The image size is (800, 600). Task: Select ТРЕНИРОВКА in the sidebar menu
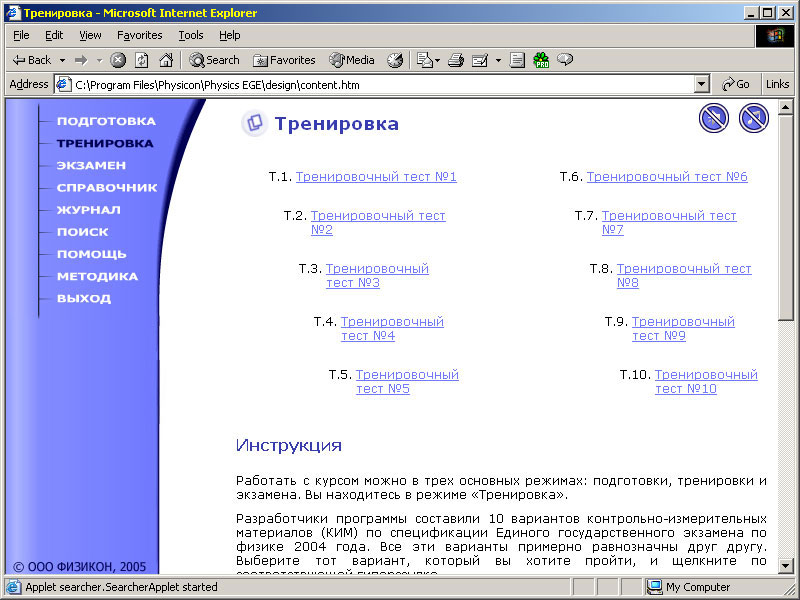(105, 143)
